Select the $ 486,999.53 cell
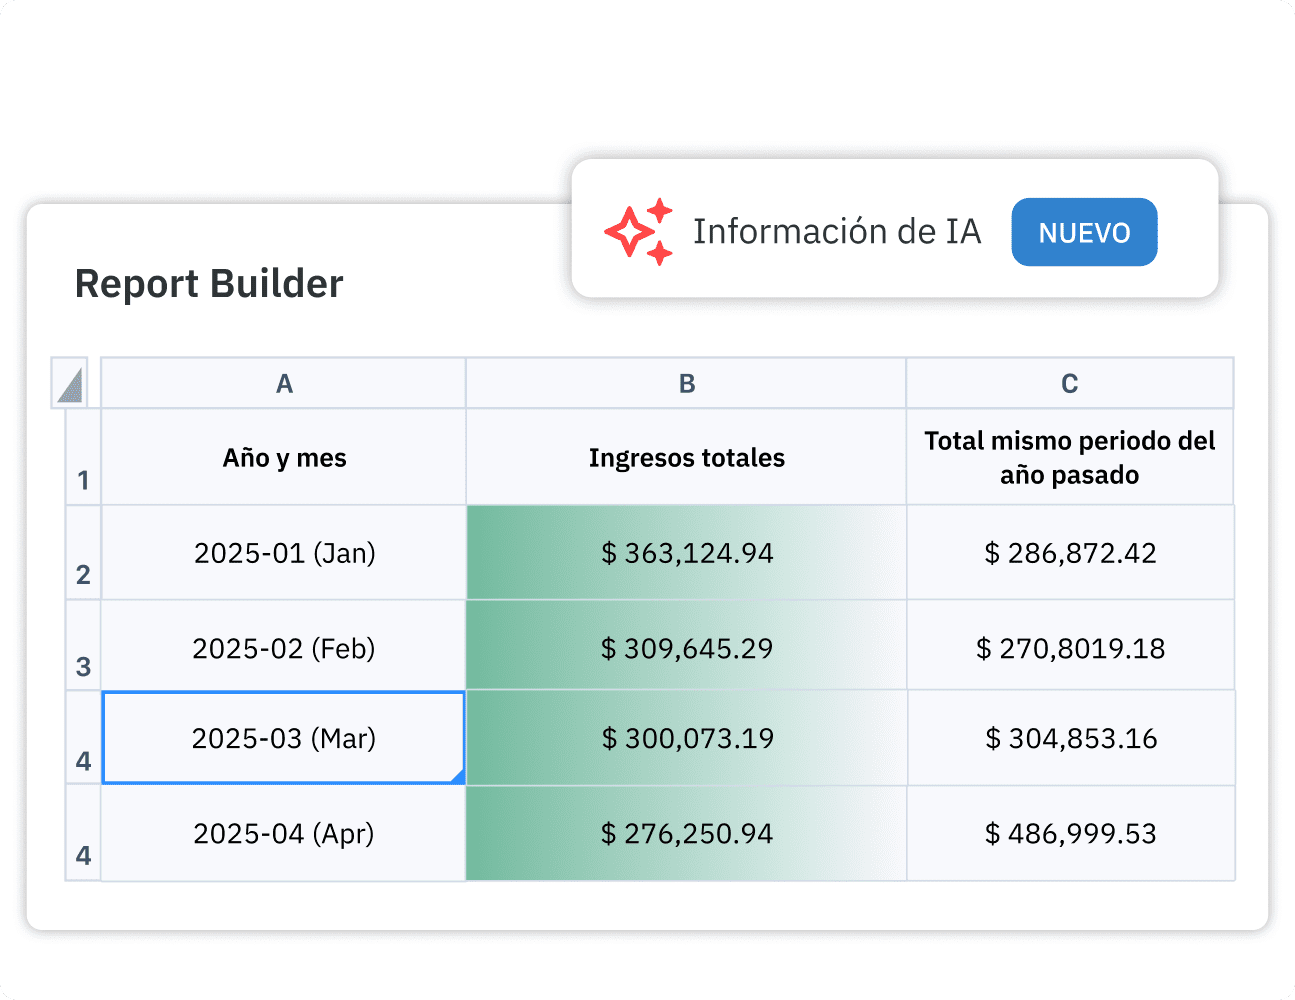 (x=1069, y=833)
